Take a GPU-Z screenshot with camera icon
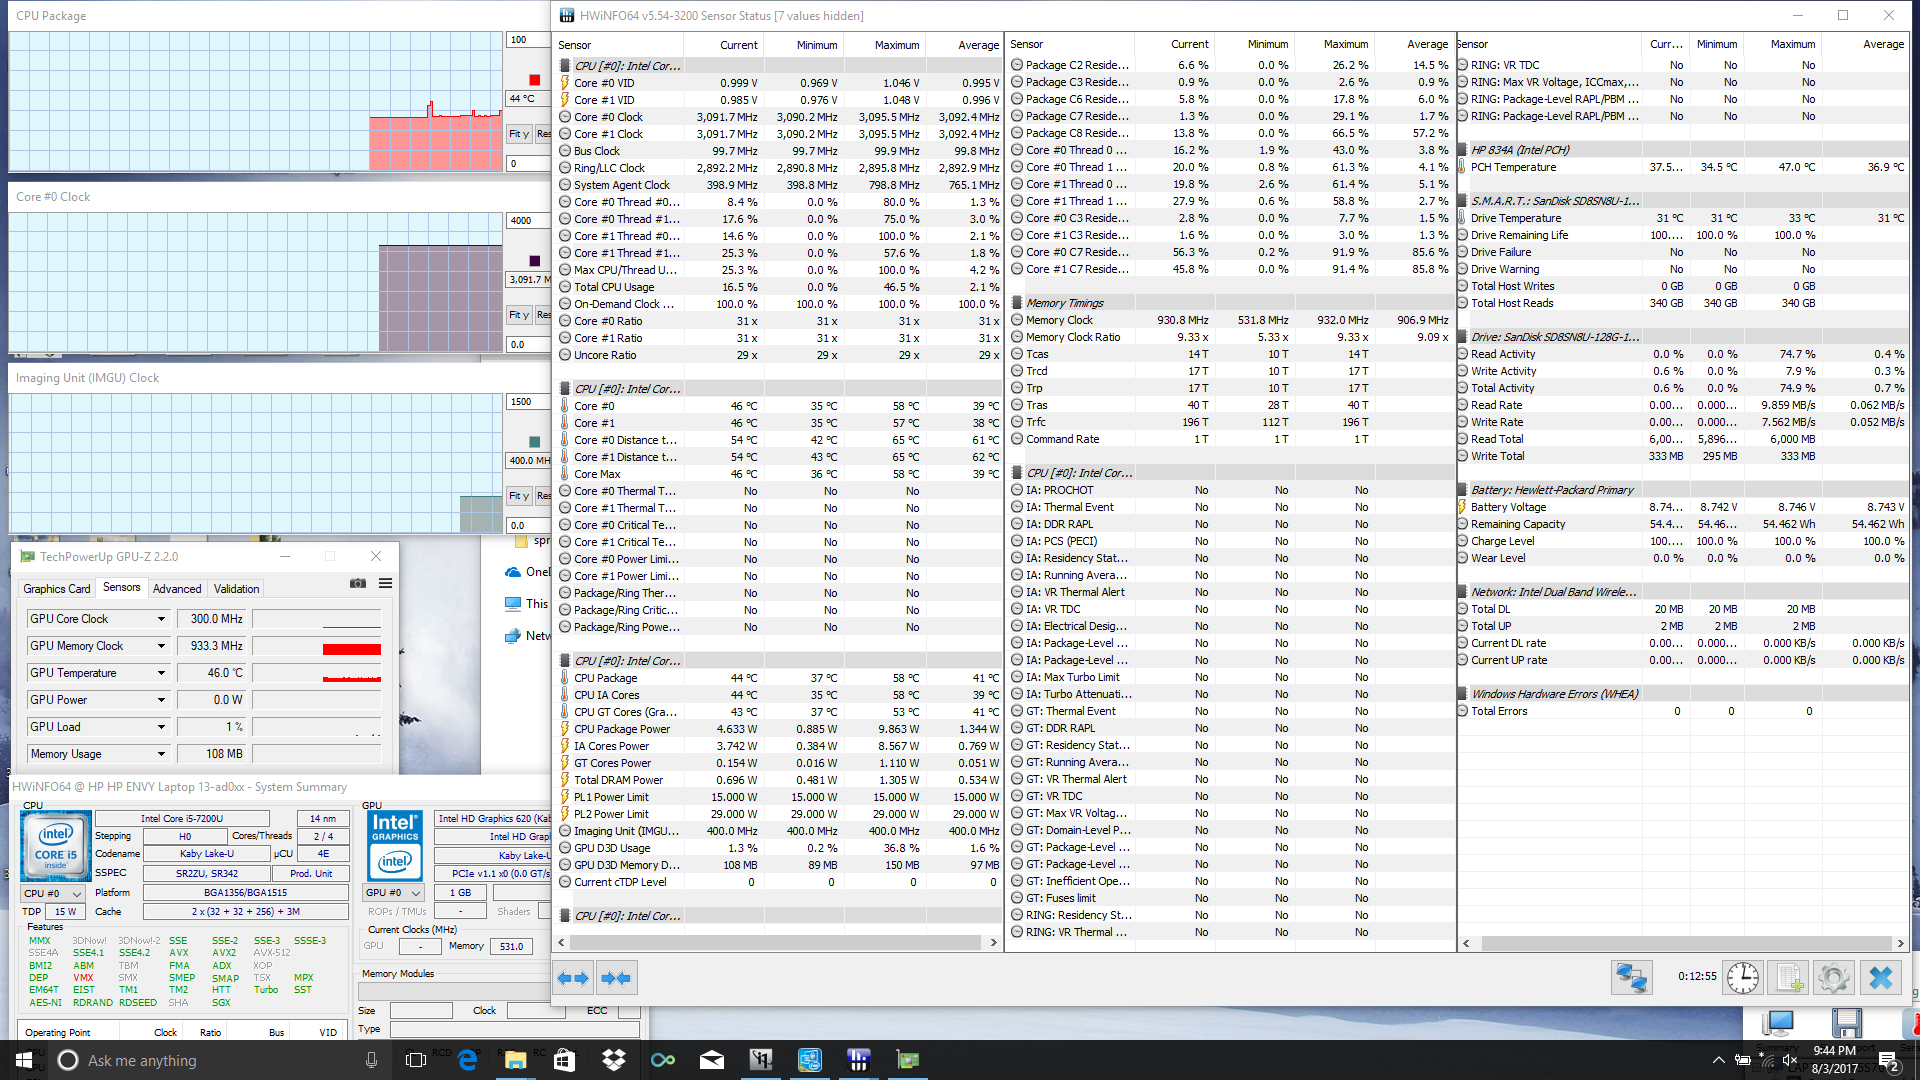Viewport: 1920px width, 1080px height. click(358, 583)
